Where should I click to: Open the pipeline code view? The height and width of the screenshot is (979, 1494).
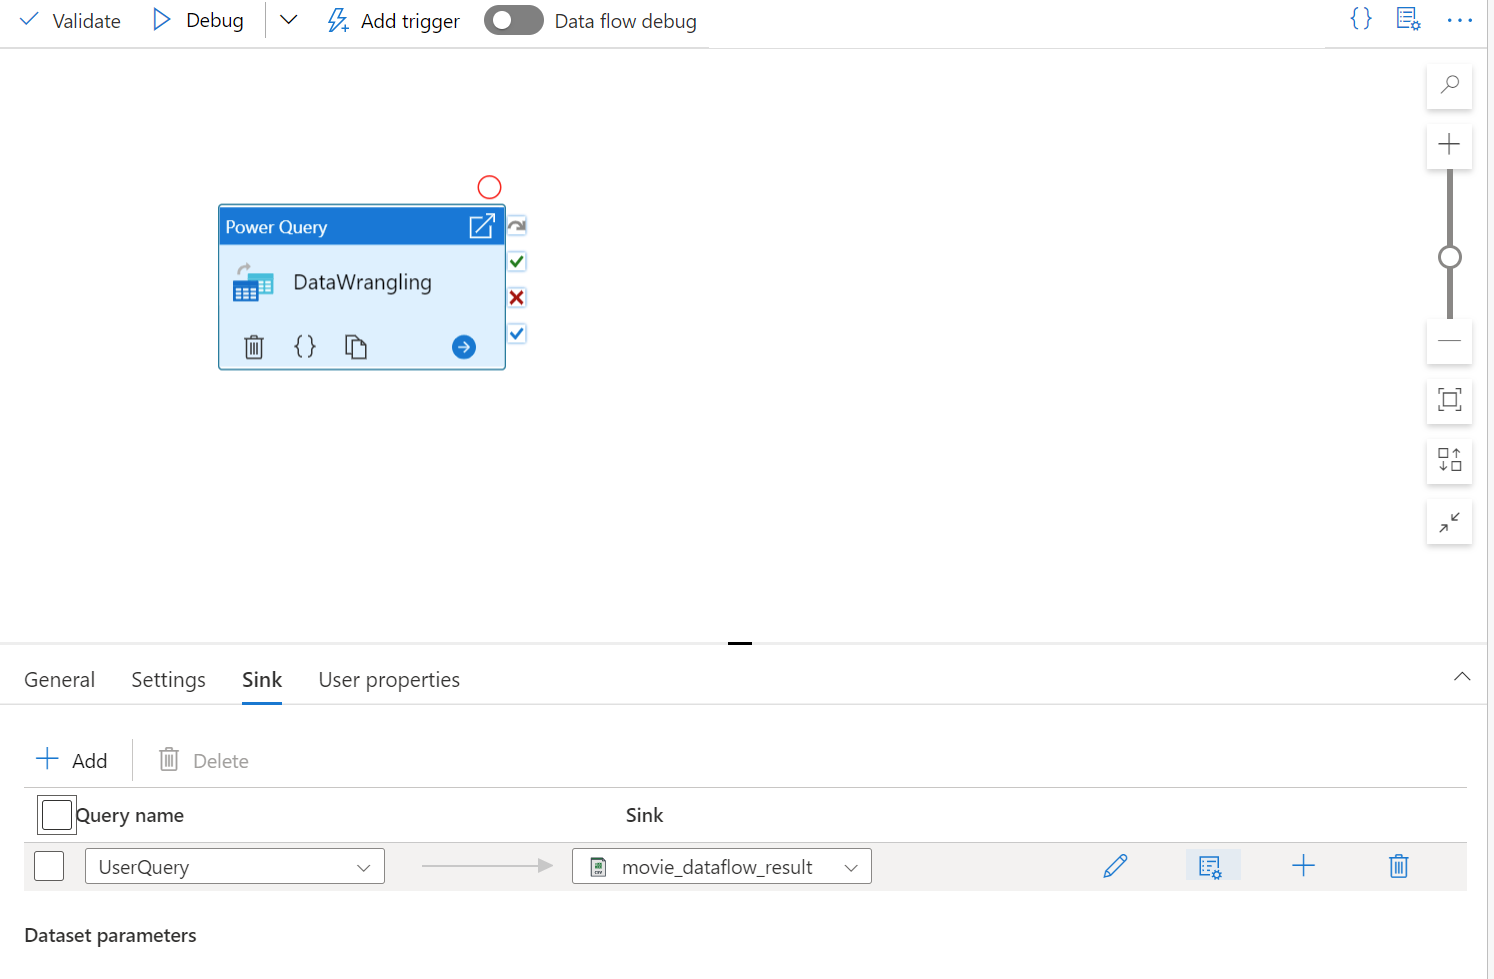pyautogui.click(x=1360, y=18)
